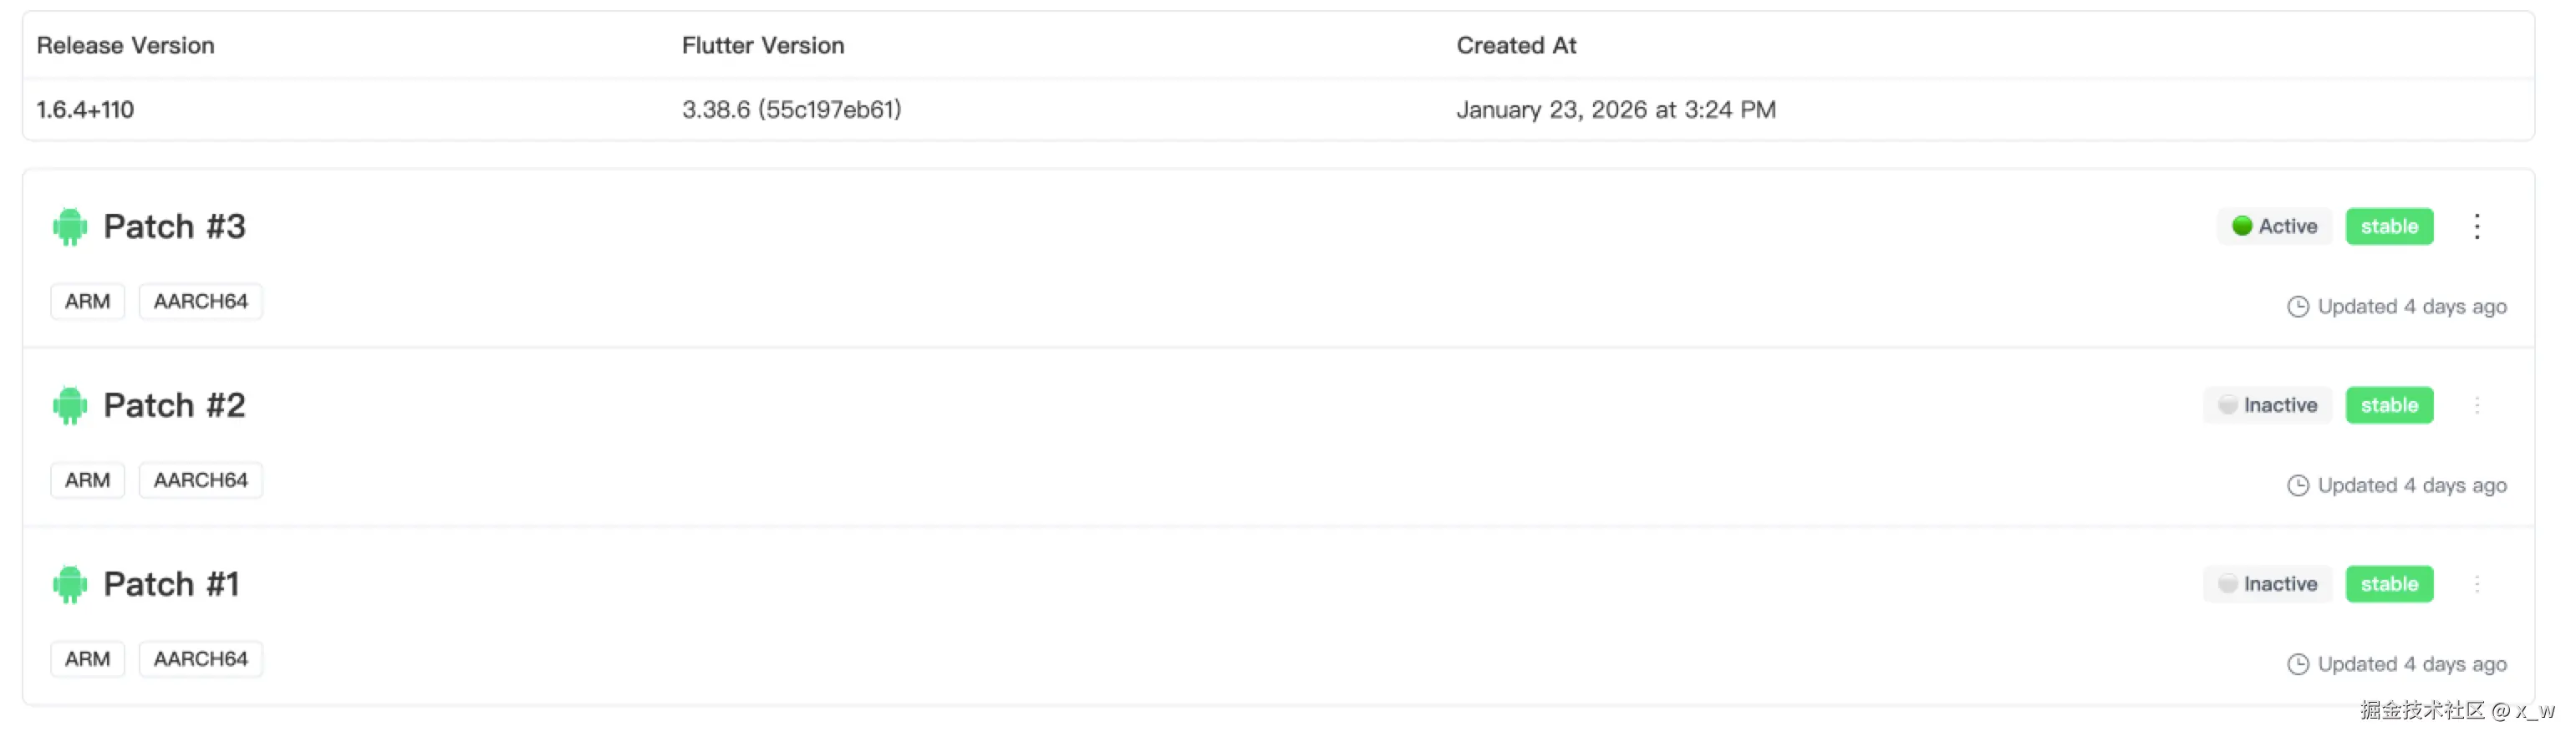Click the stable channel tag on Patch #3
Viewport: 2576px width, 742px height.
pos(2389,227)
